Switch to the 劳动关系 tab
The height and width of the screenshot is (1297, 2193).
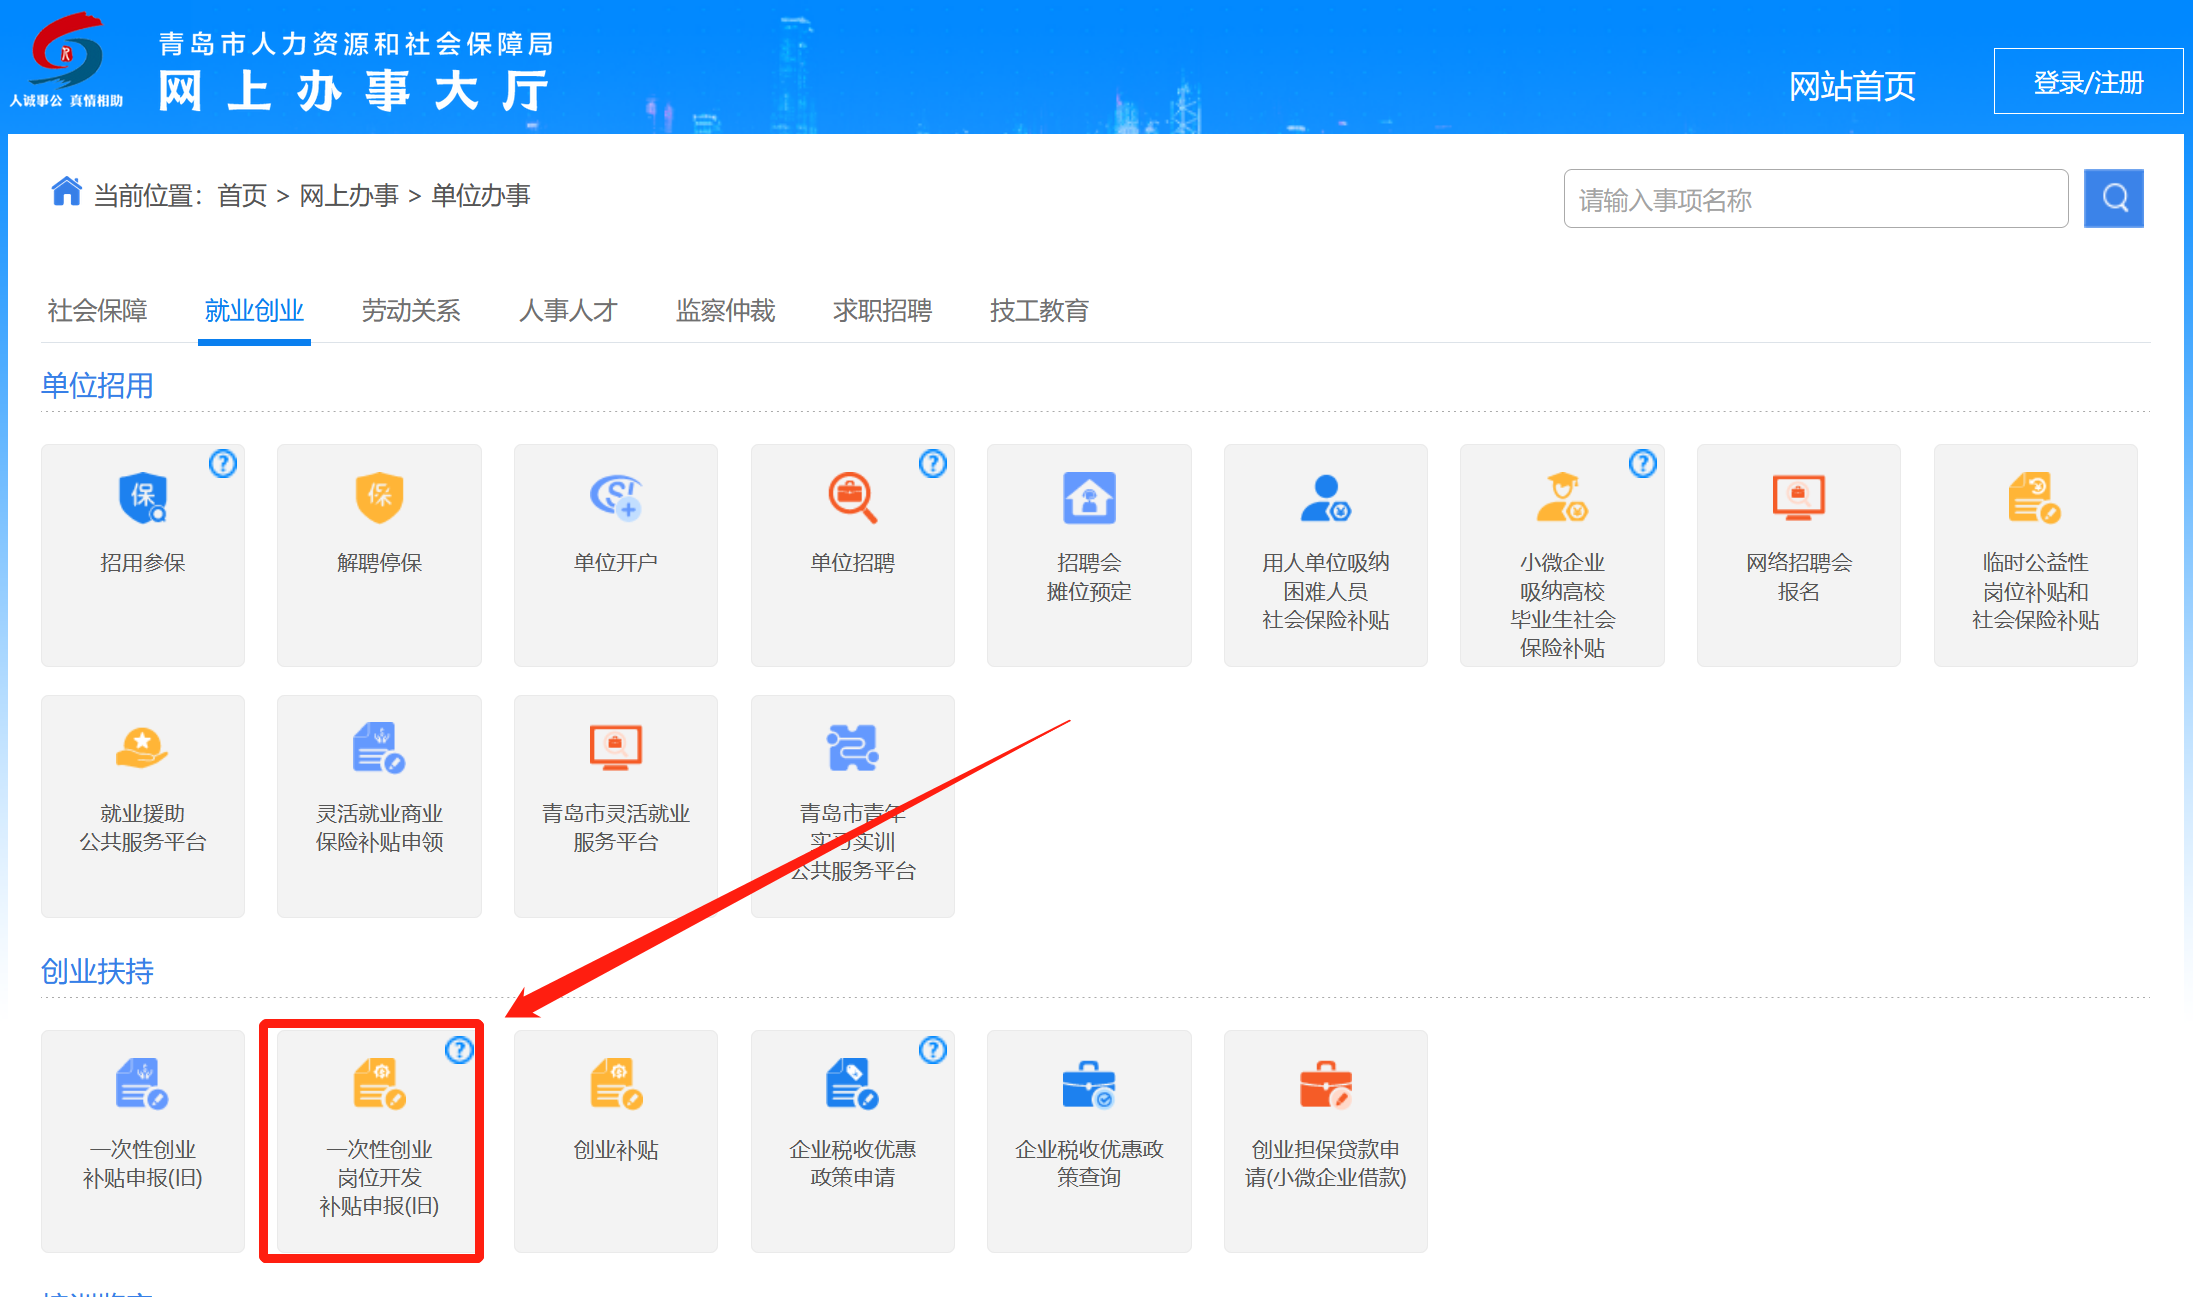click(x=411, y=311)
